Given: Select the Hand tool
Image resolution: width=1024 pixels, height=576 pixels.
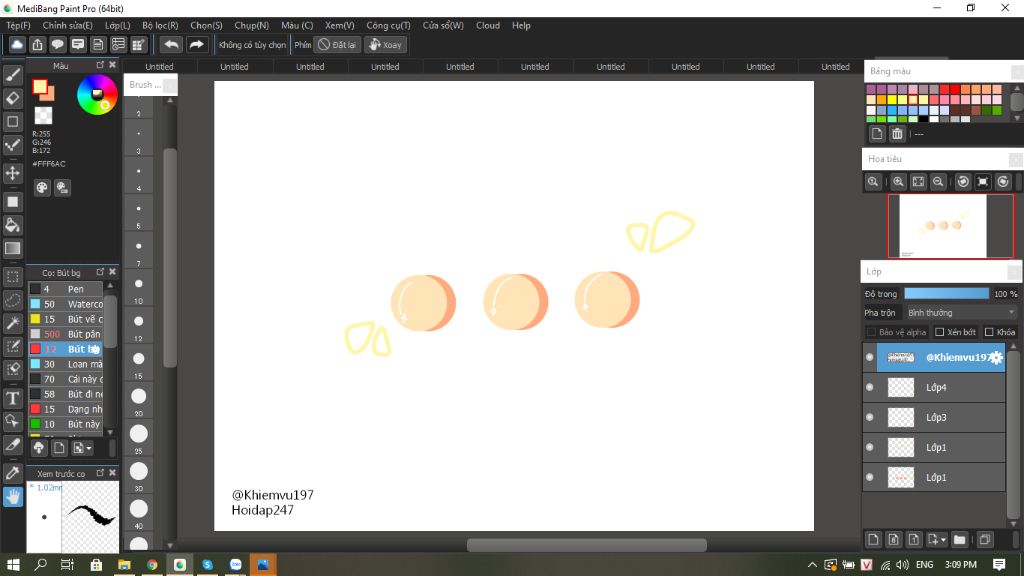Looking at the screenshot, I should click(12, 497).
